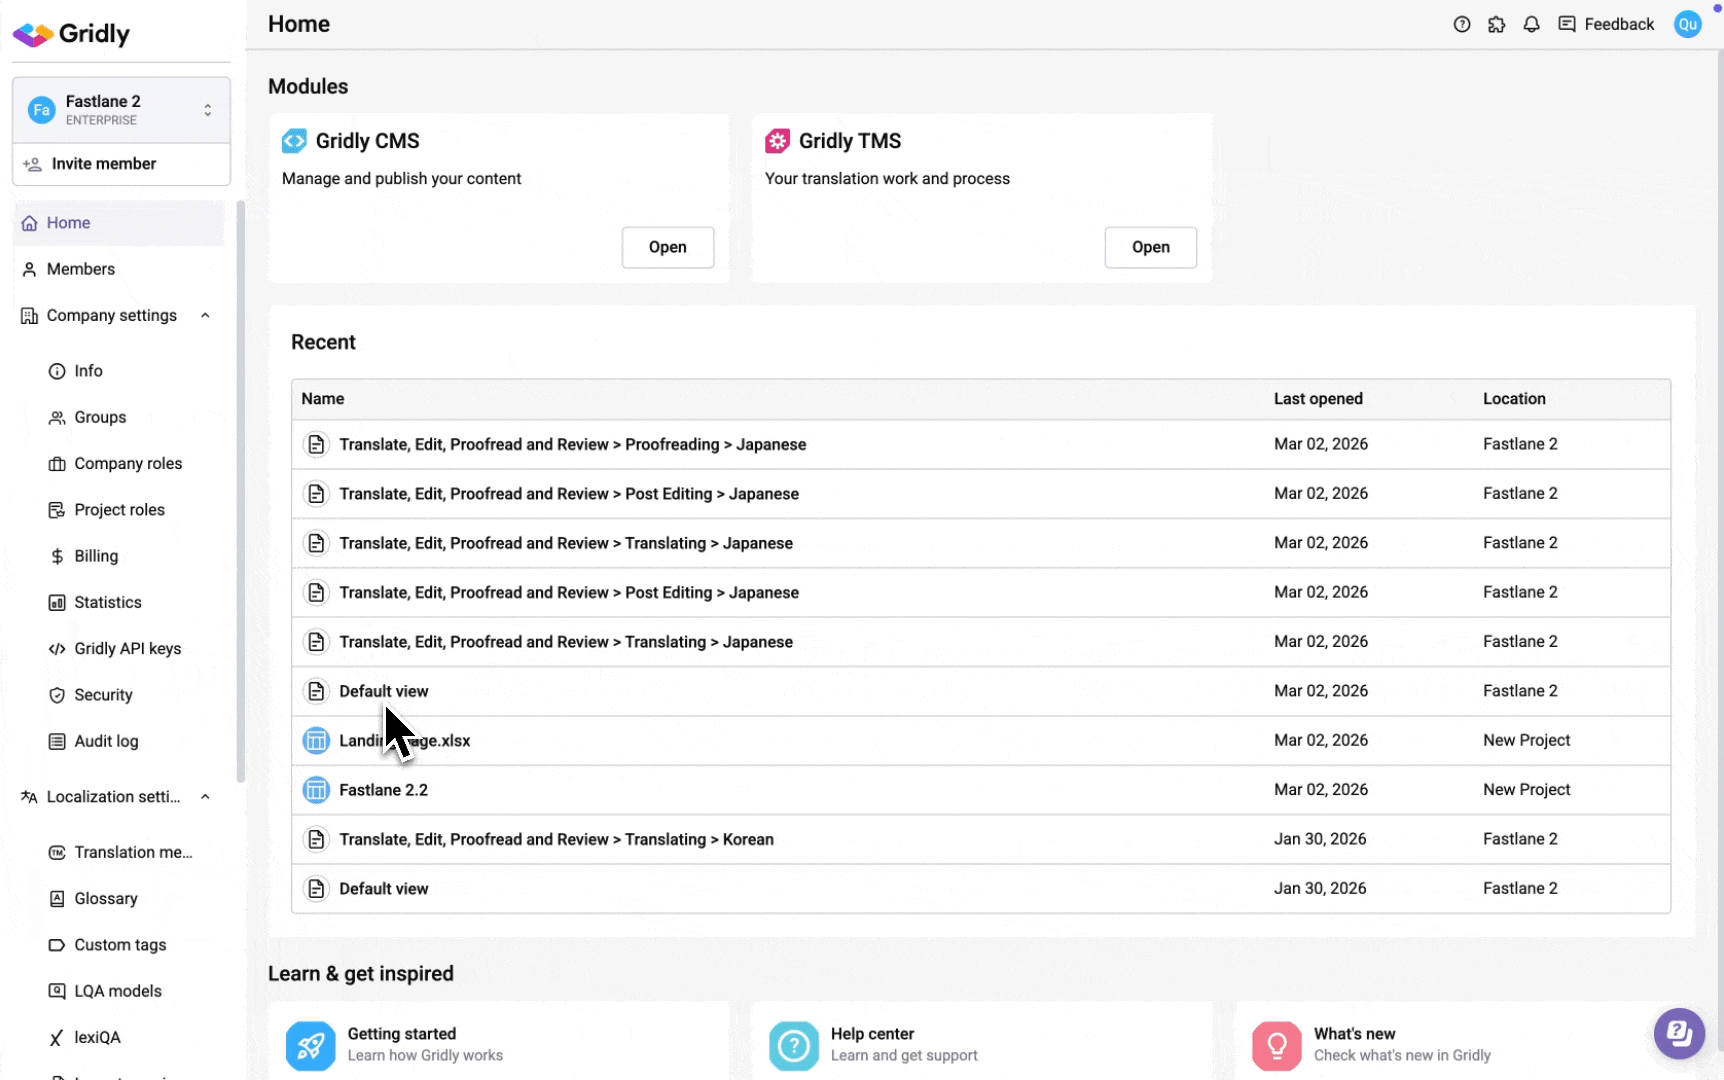This screenshot has height=1080, width=1724.
Task: Click the Help center question icon
Action: coord(793,1045)
